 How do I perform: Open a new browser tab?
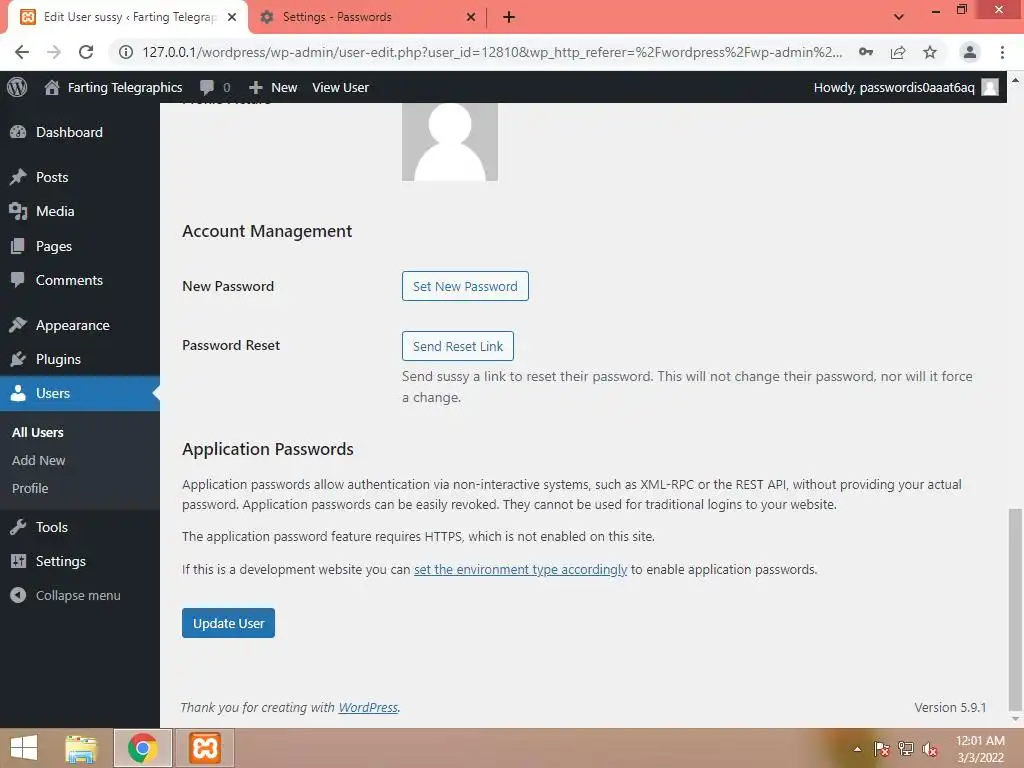click(509, 17)
